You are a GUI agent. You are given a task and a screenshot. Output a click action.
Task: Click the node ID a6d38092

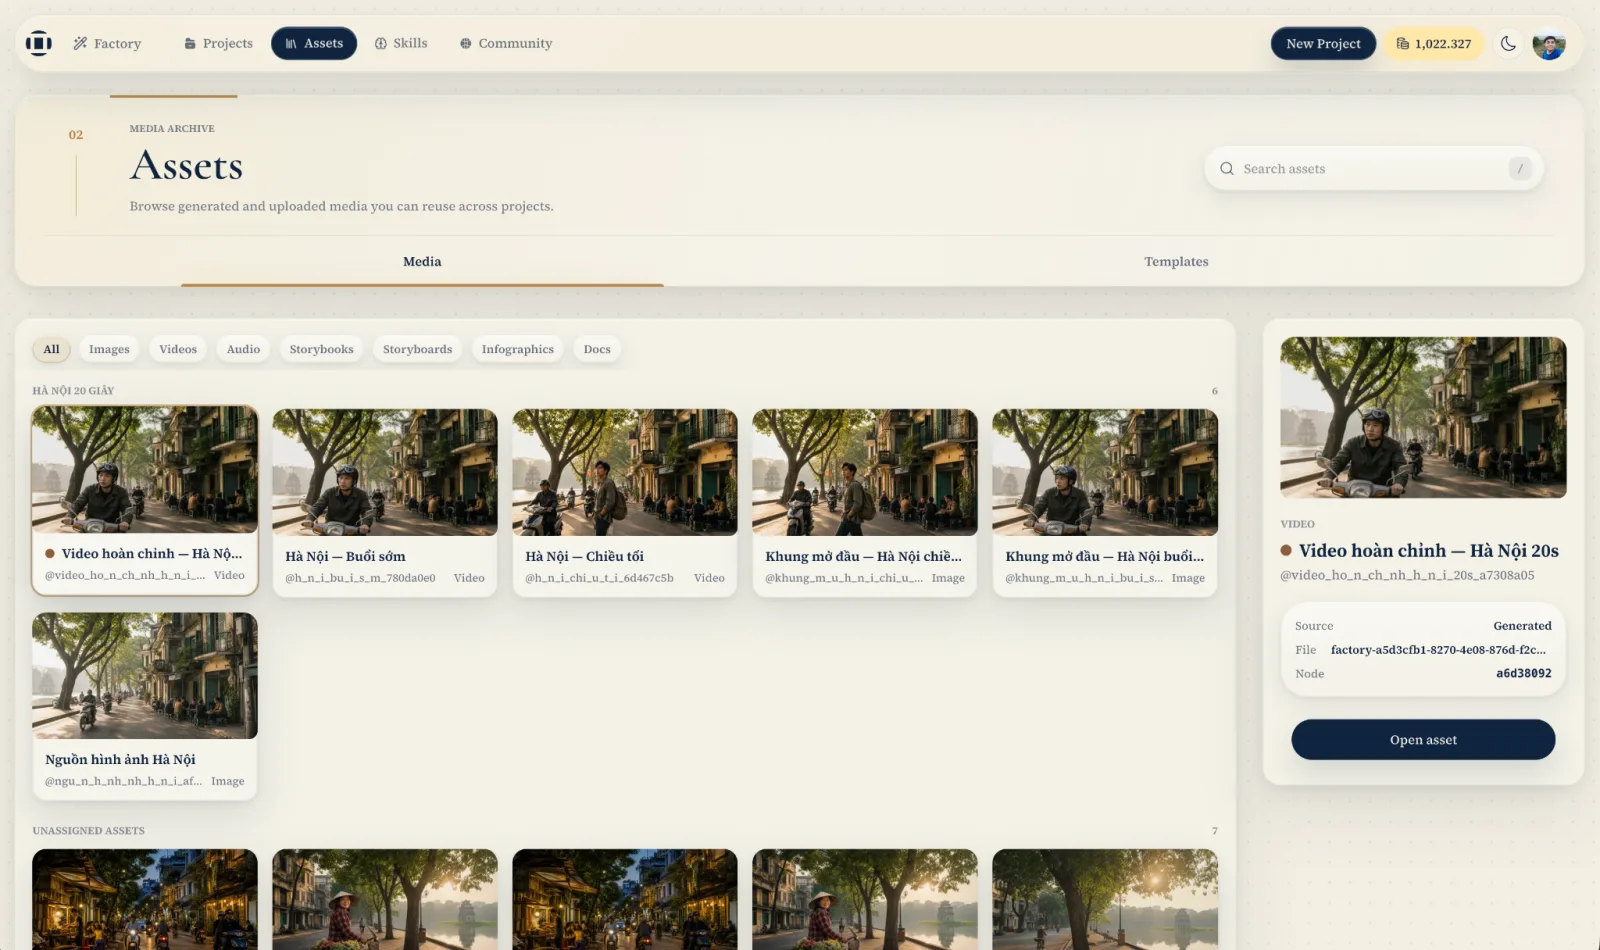[x=1524, y=674]
